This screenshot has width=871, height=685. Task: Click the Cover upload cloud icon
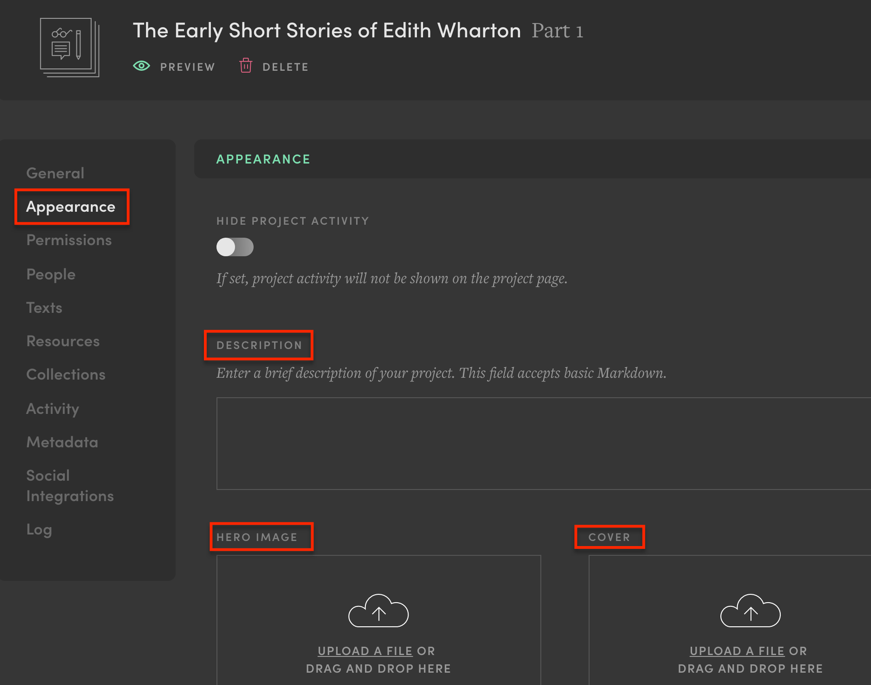click(x=750, y=611)
